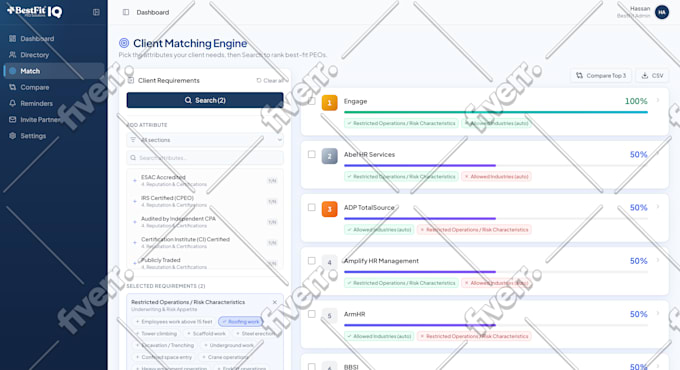
Task: Tick the checkbox for ArmHR
Action: coord(311,314)
